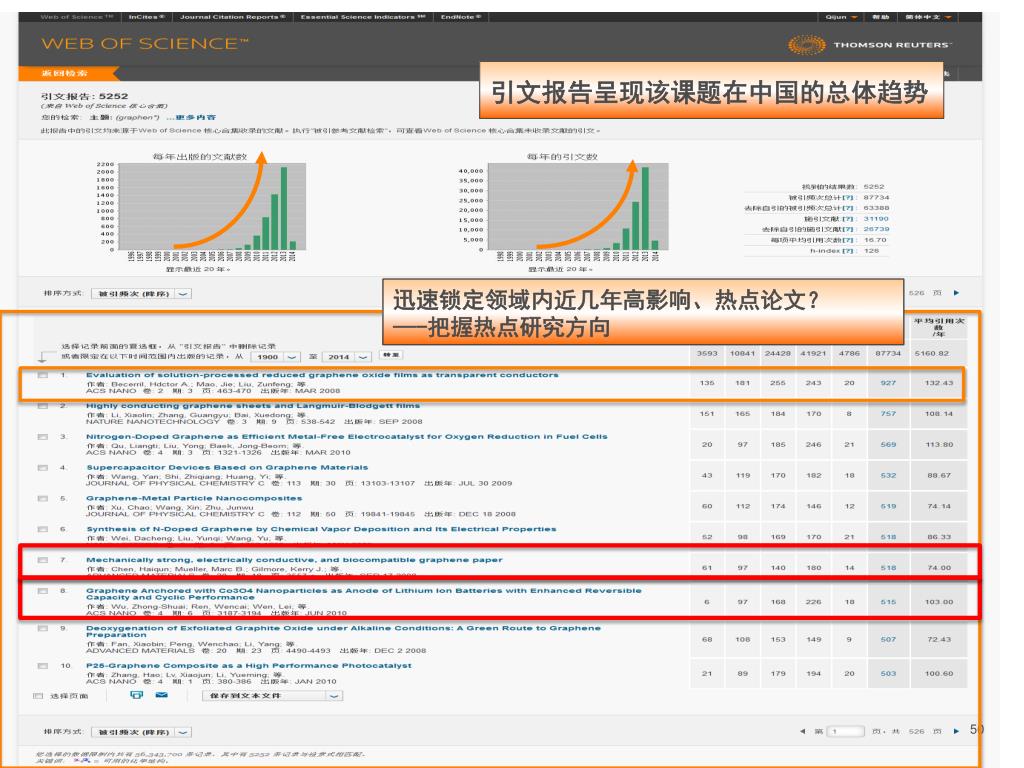
Task: Click the WEB OF SCIENCE logo
Action: pyautogui.click(x=145, y=44)
